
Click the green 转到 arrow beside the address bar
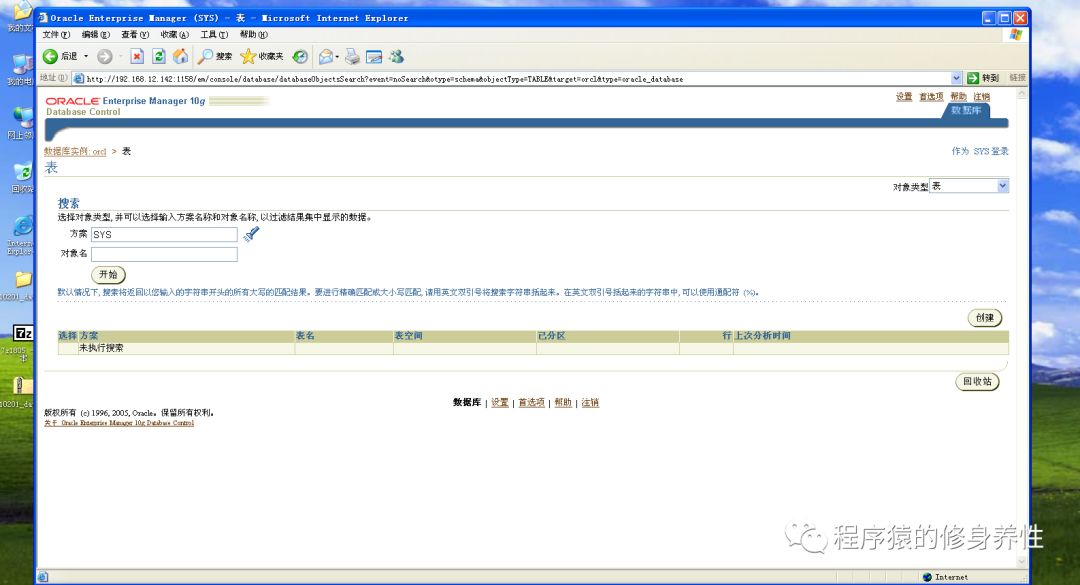[973, 77]
